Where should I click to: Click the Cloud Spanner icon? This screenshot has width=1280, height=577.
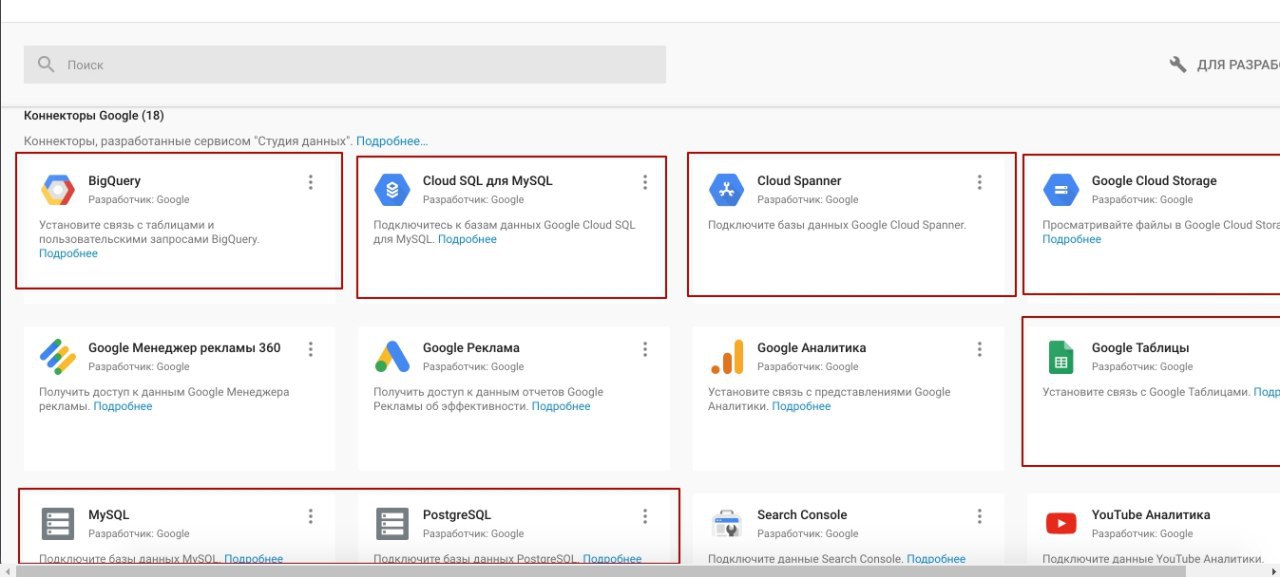(726, 189)
